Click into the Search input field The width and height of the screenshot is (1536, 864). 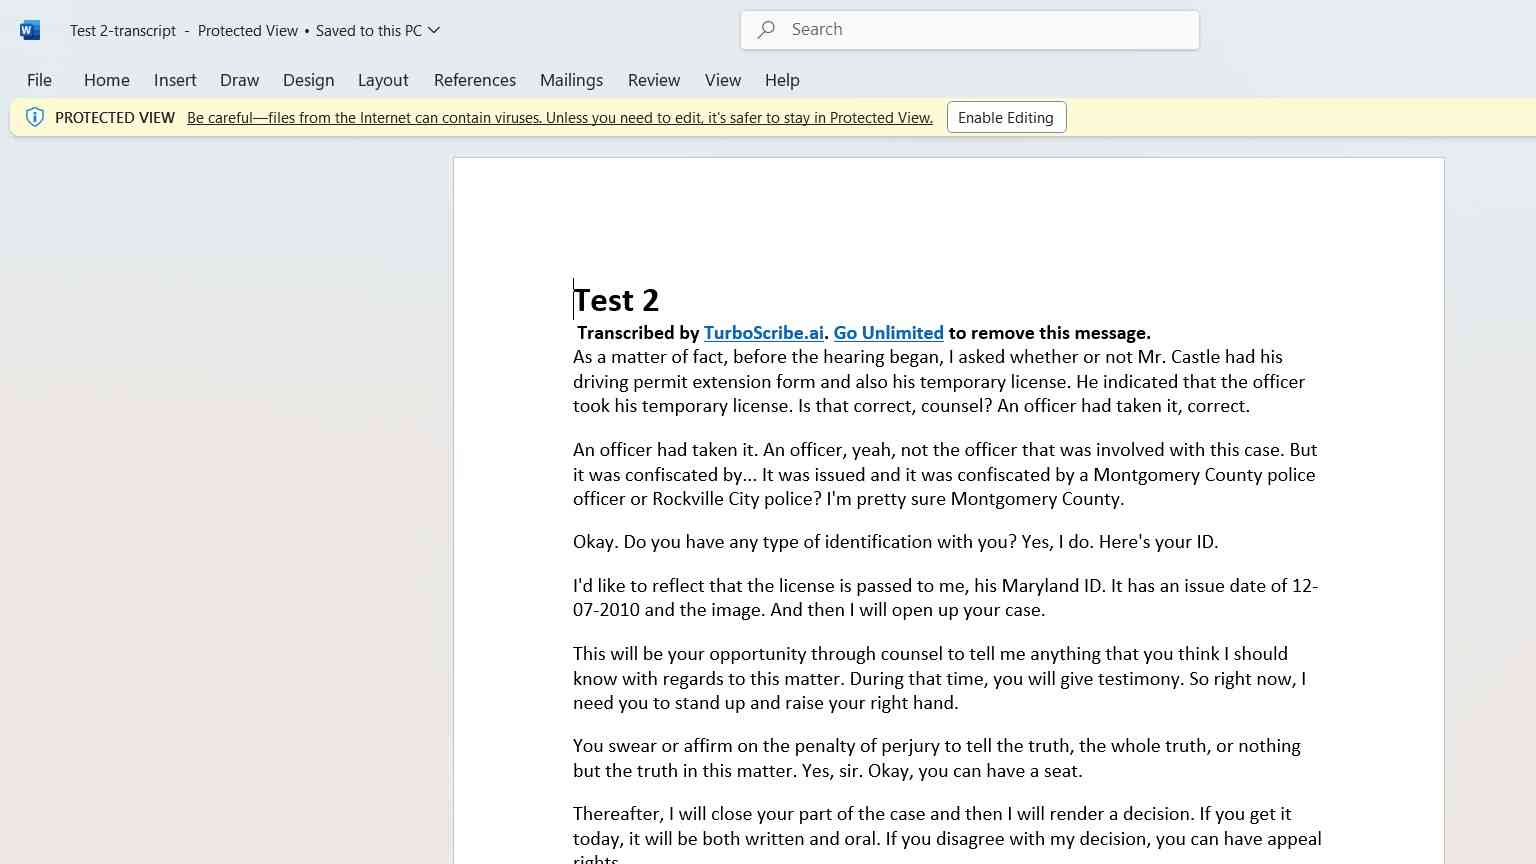click(970, 30)
